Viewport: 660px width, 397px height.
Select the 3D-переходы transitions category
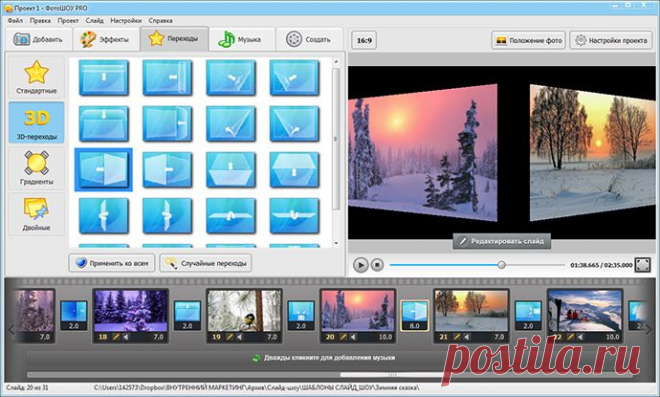36,123
